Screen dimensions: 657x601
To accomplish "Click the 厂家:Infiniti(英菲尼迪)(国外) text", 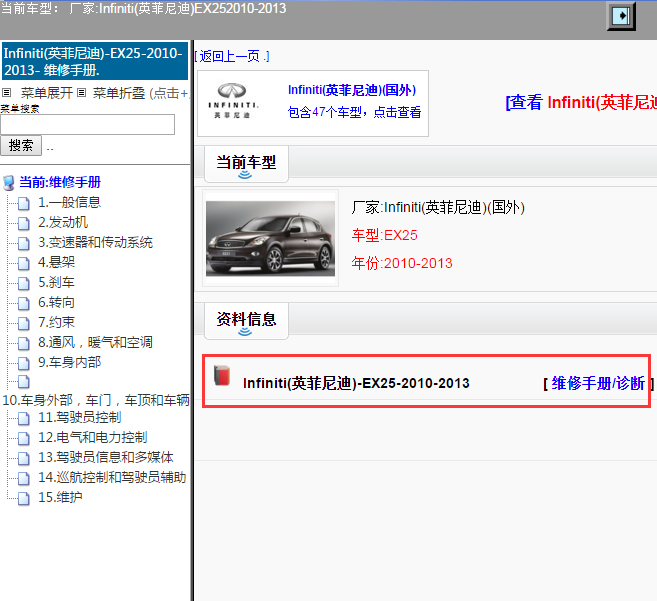I will pyautogui.click(x=438, y=207).
